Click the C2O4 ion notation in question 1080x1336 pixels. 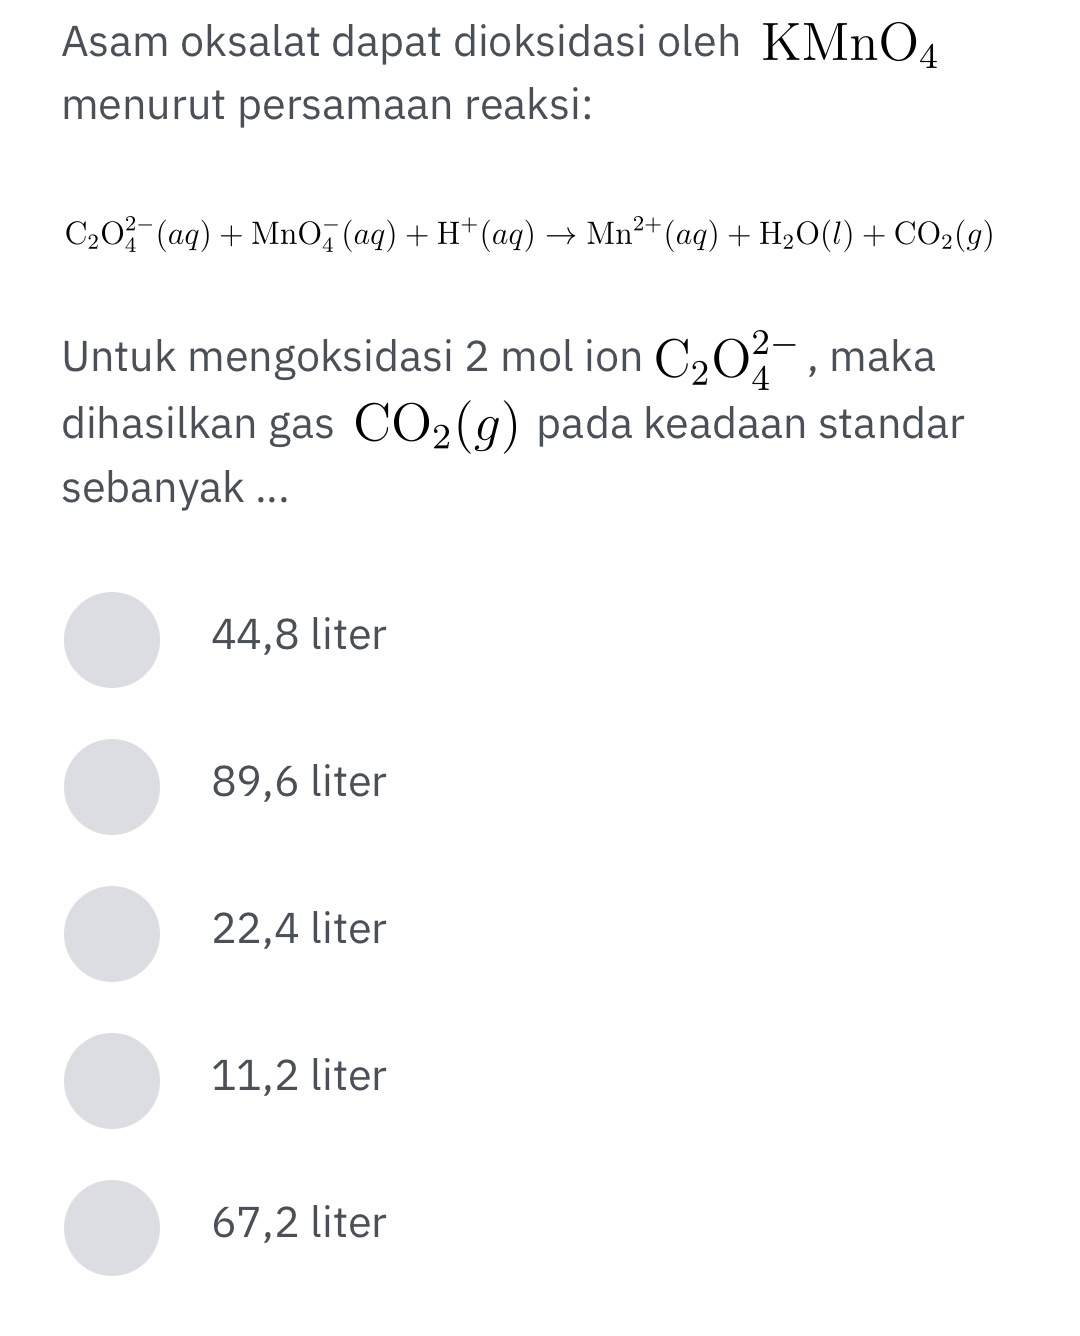click(x=725, y=362)
